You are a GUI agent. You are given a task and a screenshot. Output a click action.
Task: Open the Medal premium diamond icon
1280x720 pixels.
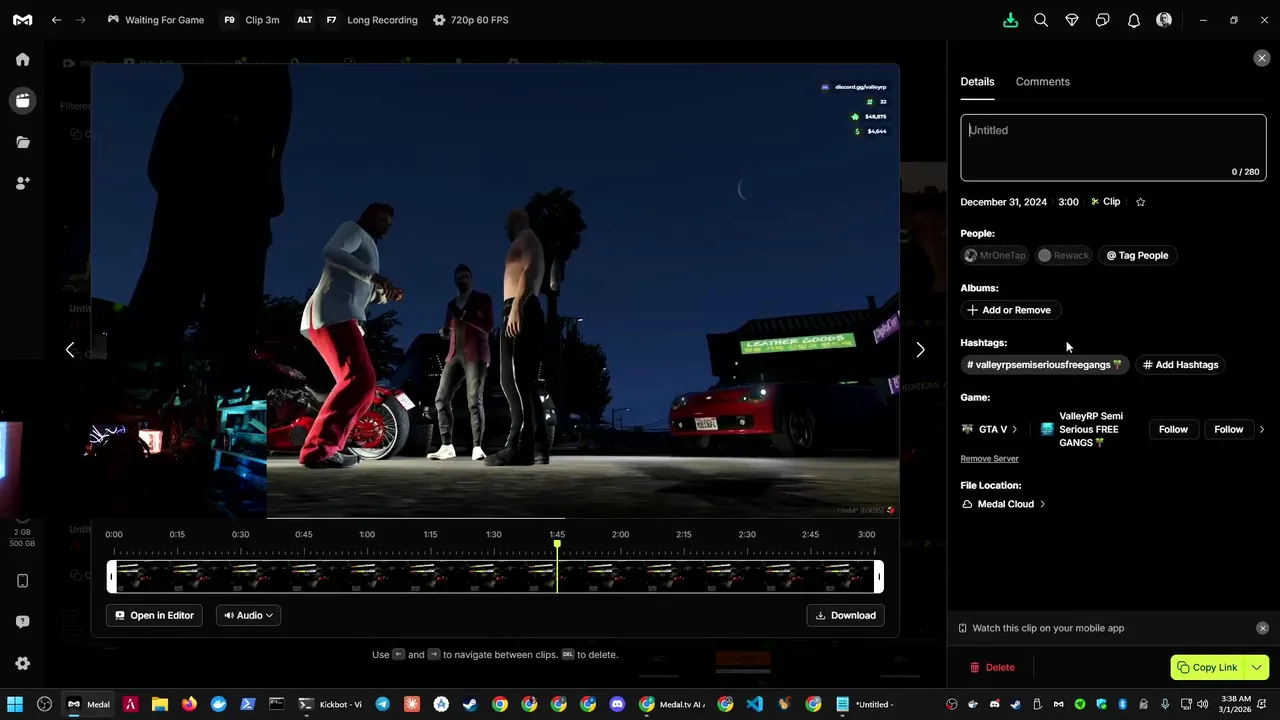point(1072,20)
